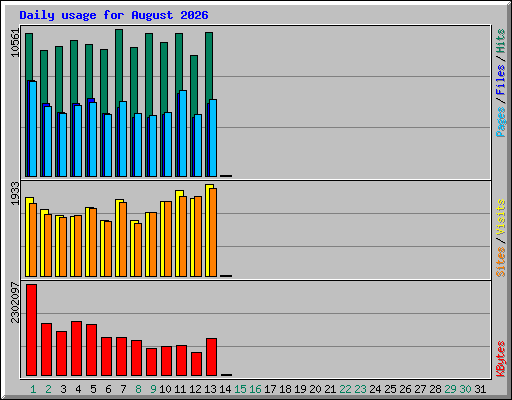Click the red KBytes bar for day 13
Screen dimensions: 512x400
point(212,357)
